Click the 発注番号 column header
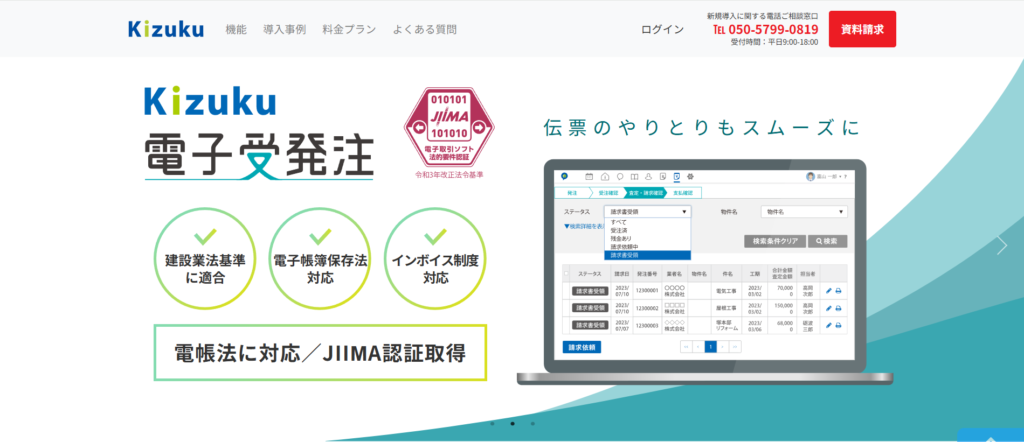Screen dimensions: 1024x442 point(647,274)
